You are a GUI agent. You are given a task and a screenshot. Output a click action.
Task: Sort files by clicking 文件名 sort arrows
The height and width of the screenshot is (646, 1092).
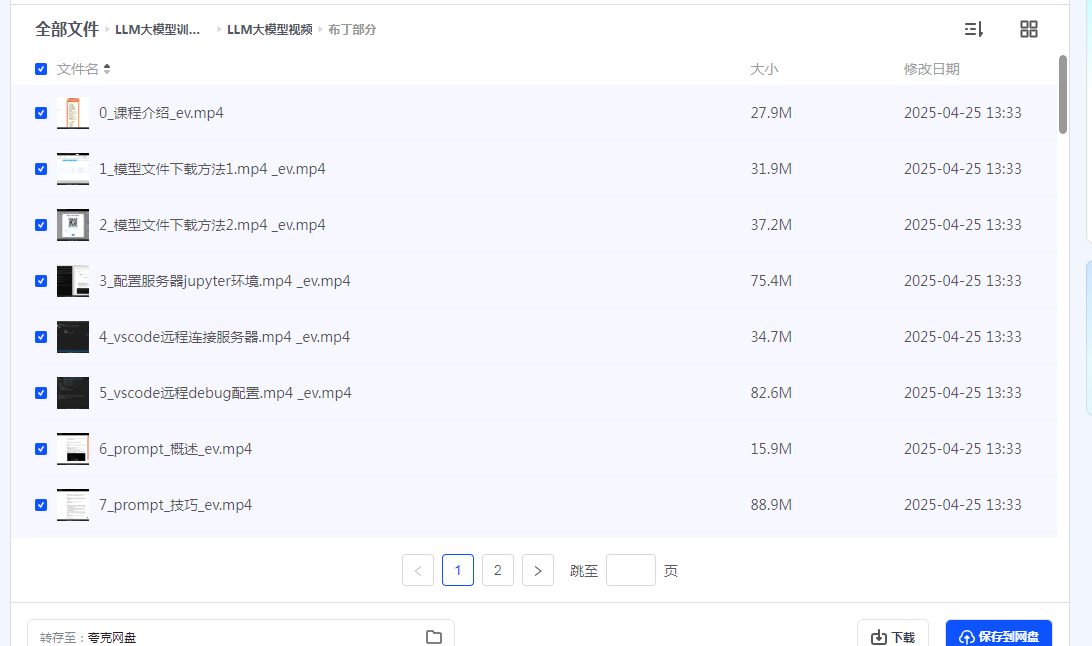click(107, 69)
